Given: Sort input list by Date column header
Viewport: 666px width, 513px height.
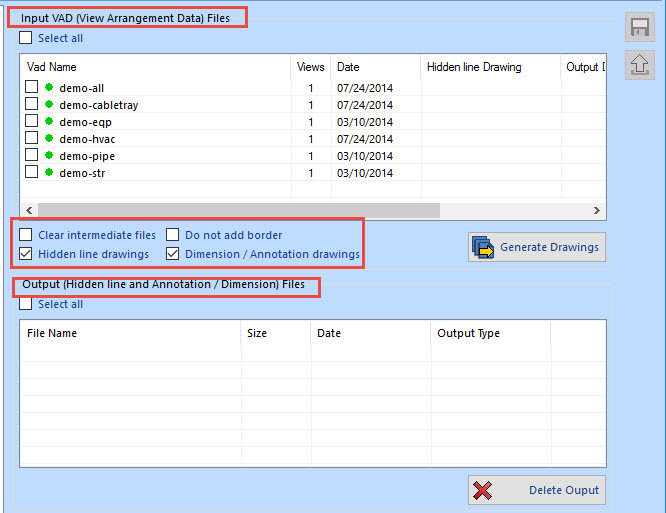Looking at the screenshot, I should [x=348, y=67].
